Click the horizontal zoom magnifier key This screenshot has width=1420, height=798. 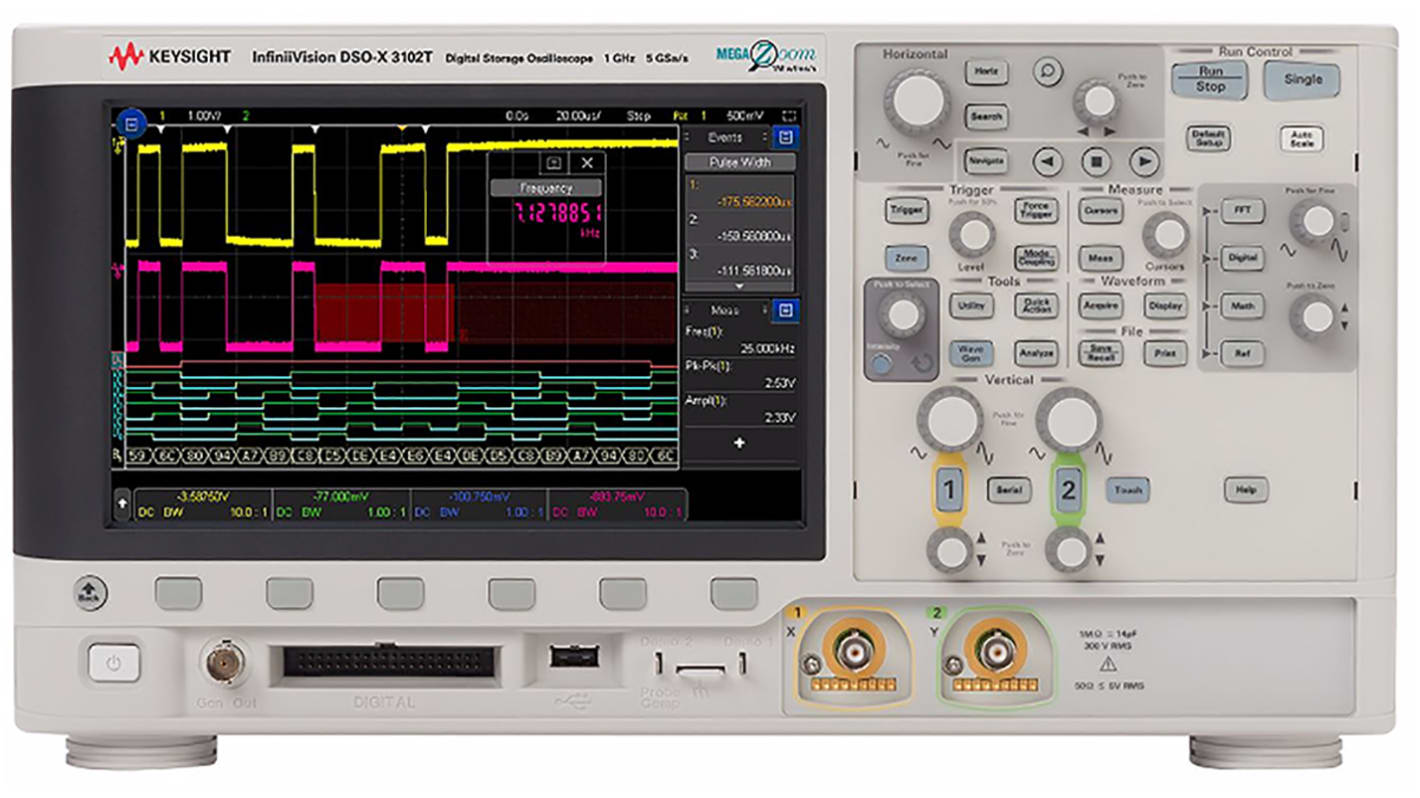pyautogui.click(x=1047, y=73)
